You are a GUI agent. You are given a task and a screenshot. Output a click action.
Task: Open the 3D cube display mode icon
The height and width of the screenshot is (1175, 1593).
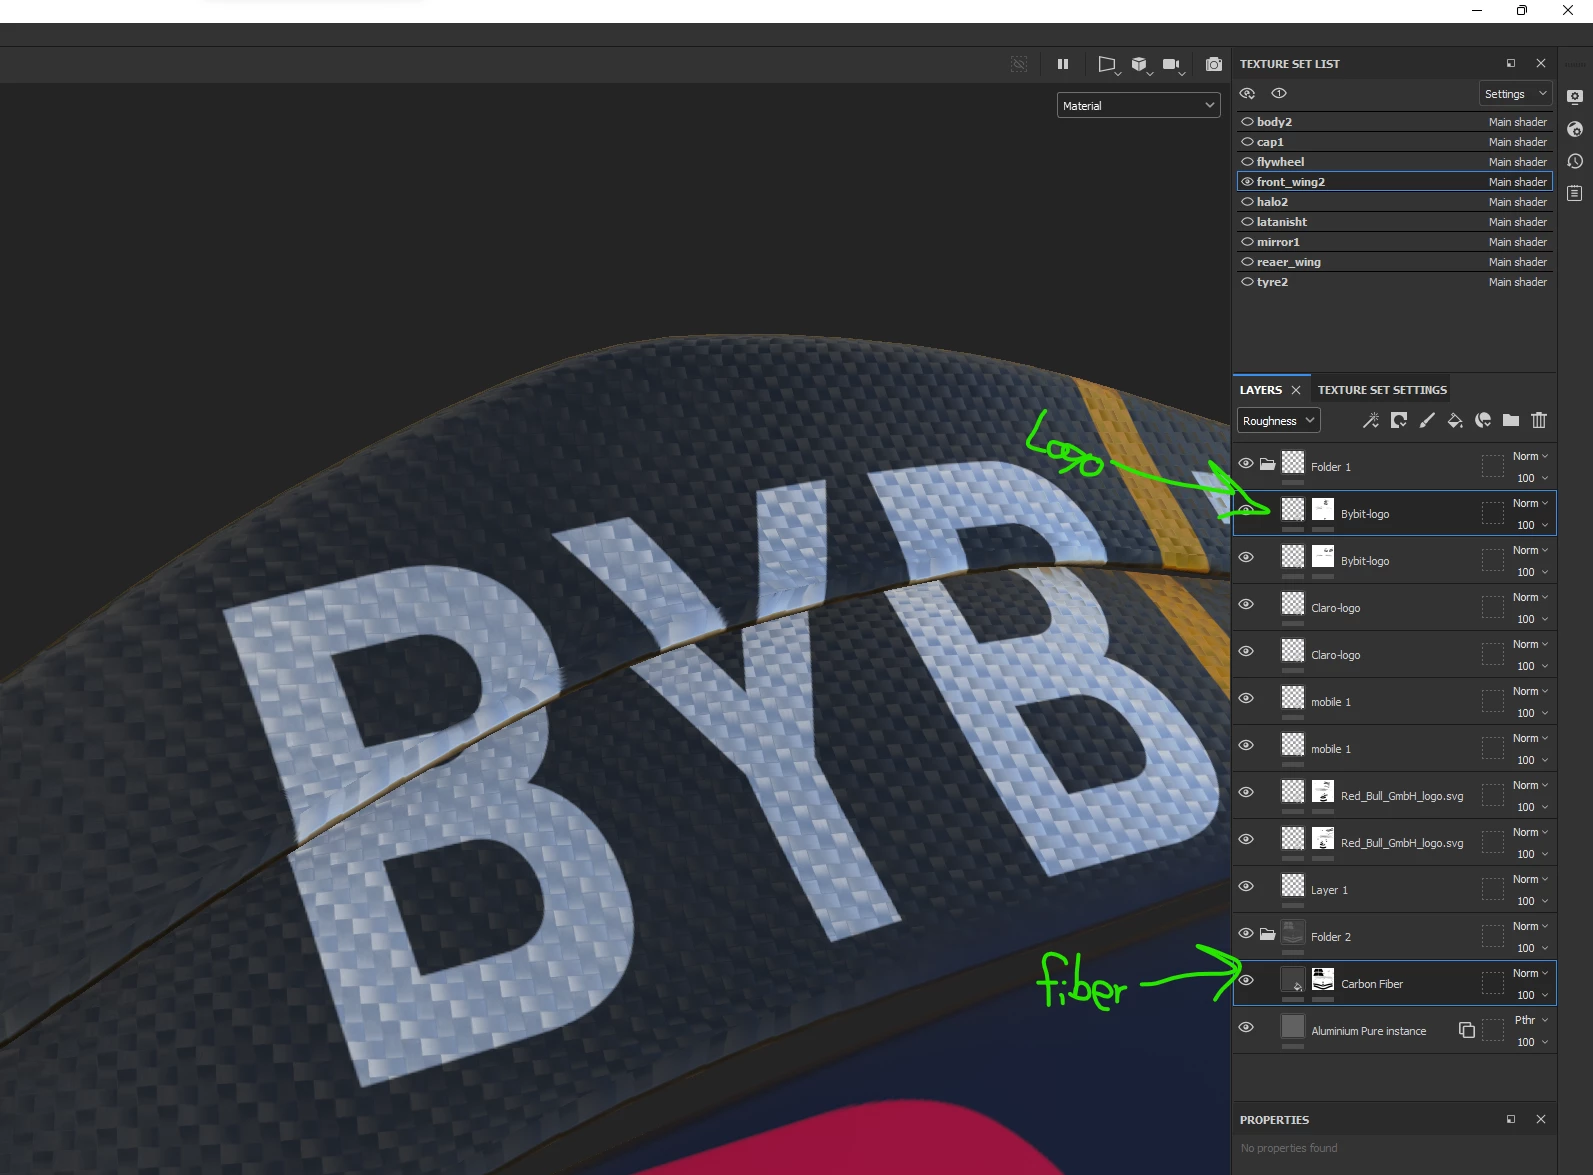1140,64
